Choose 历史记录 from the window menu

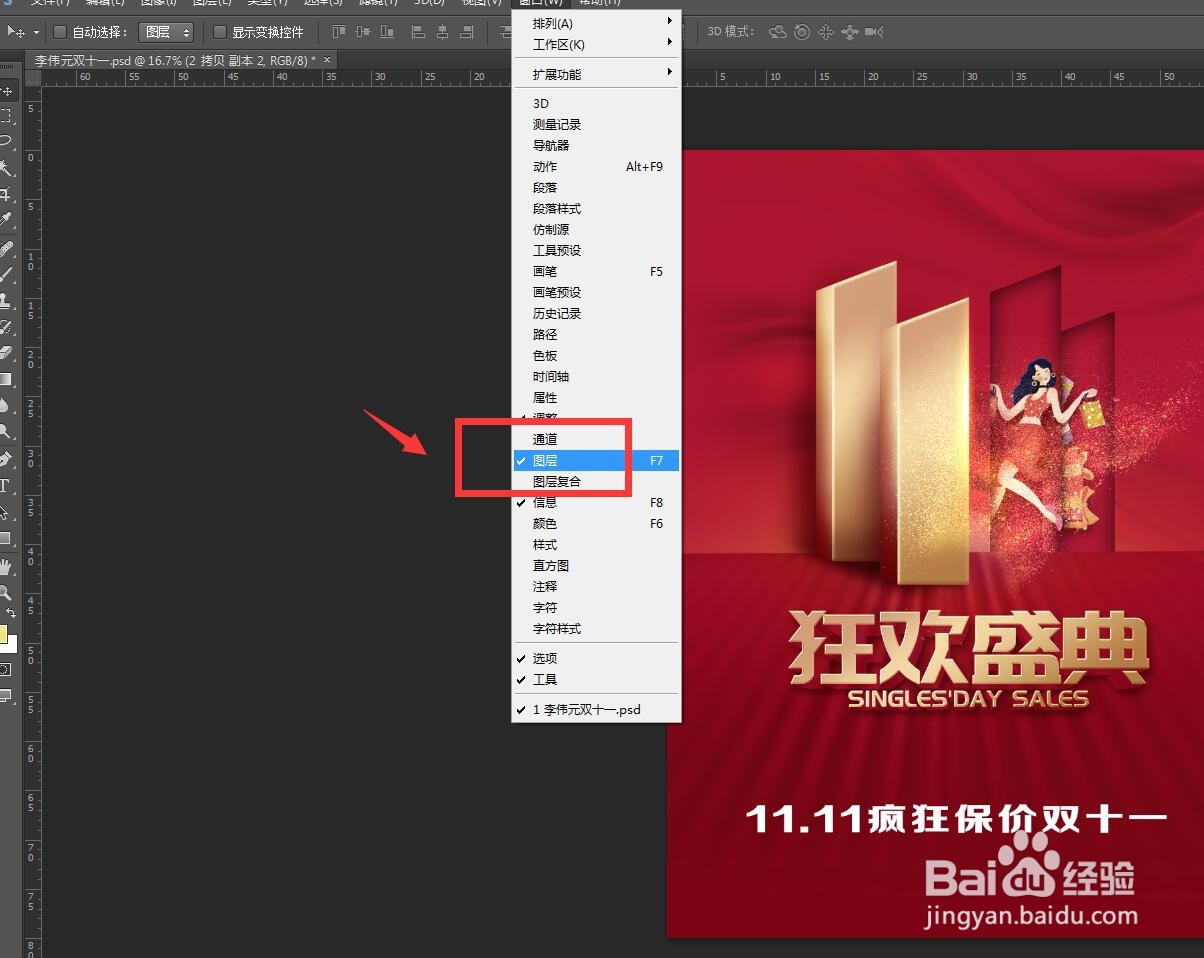[x=596, y=314]
